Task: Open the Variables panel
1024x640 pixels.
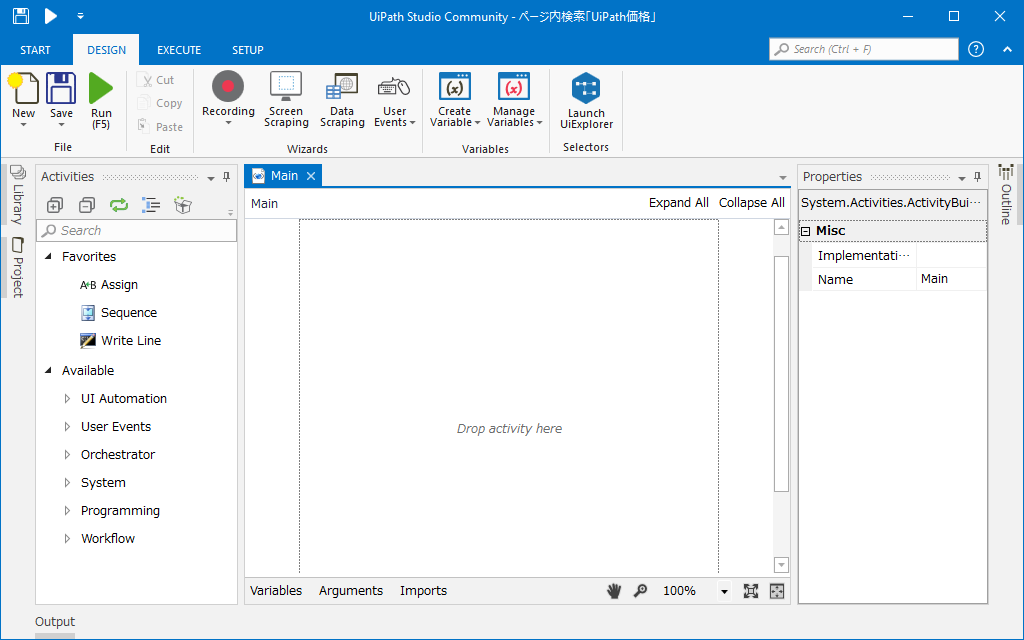Action: point(276,590)
